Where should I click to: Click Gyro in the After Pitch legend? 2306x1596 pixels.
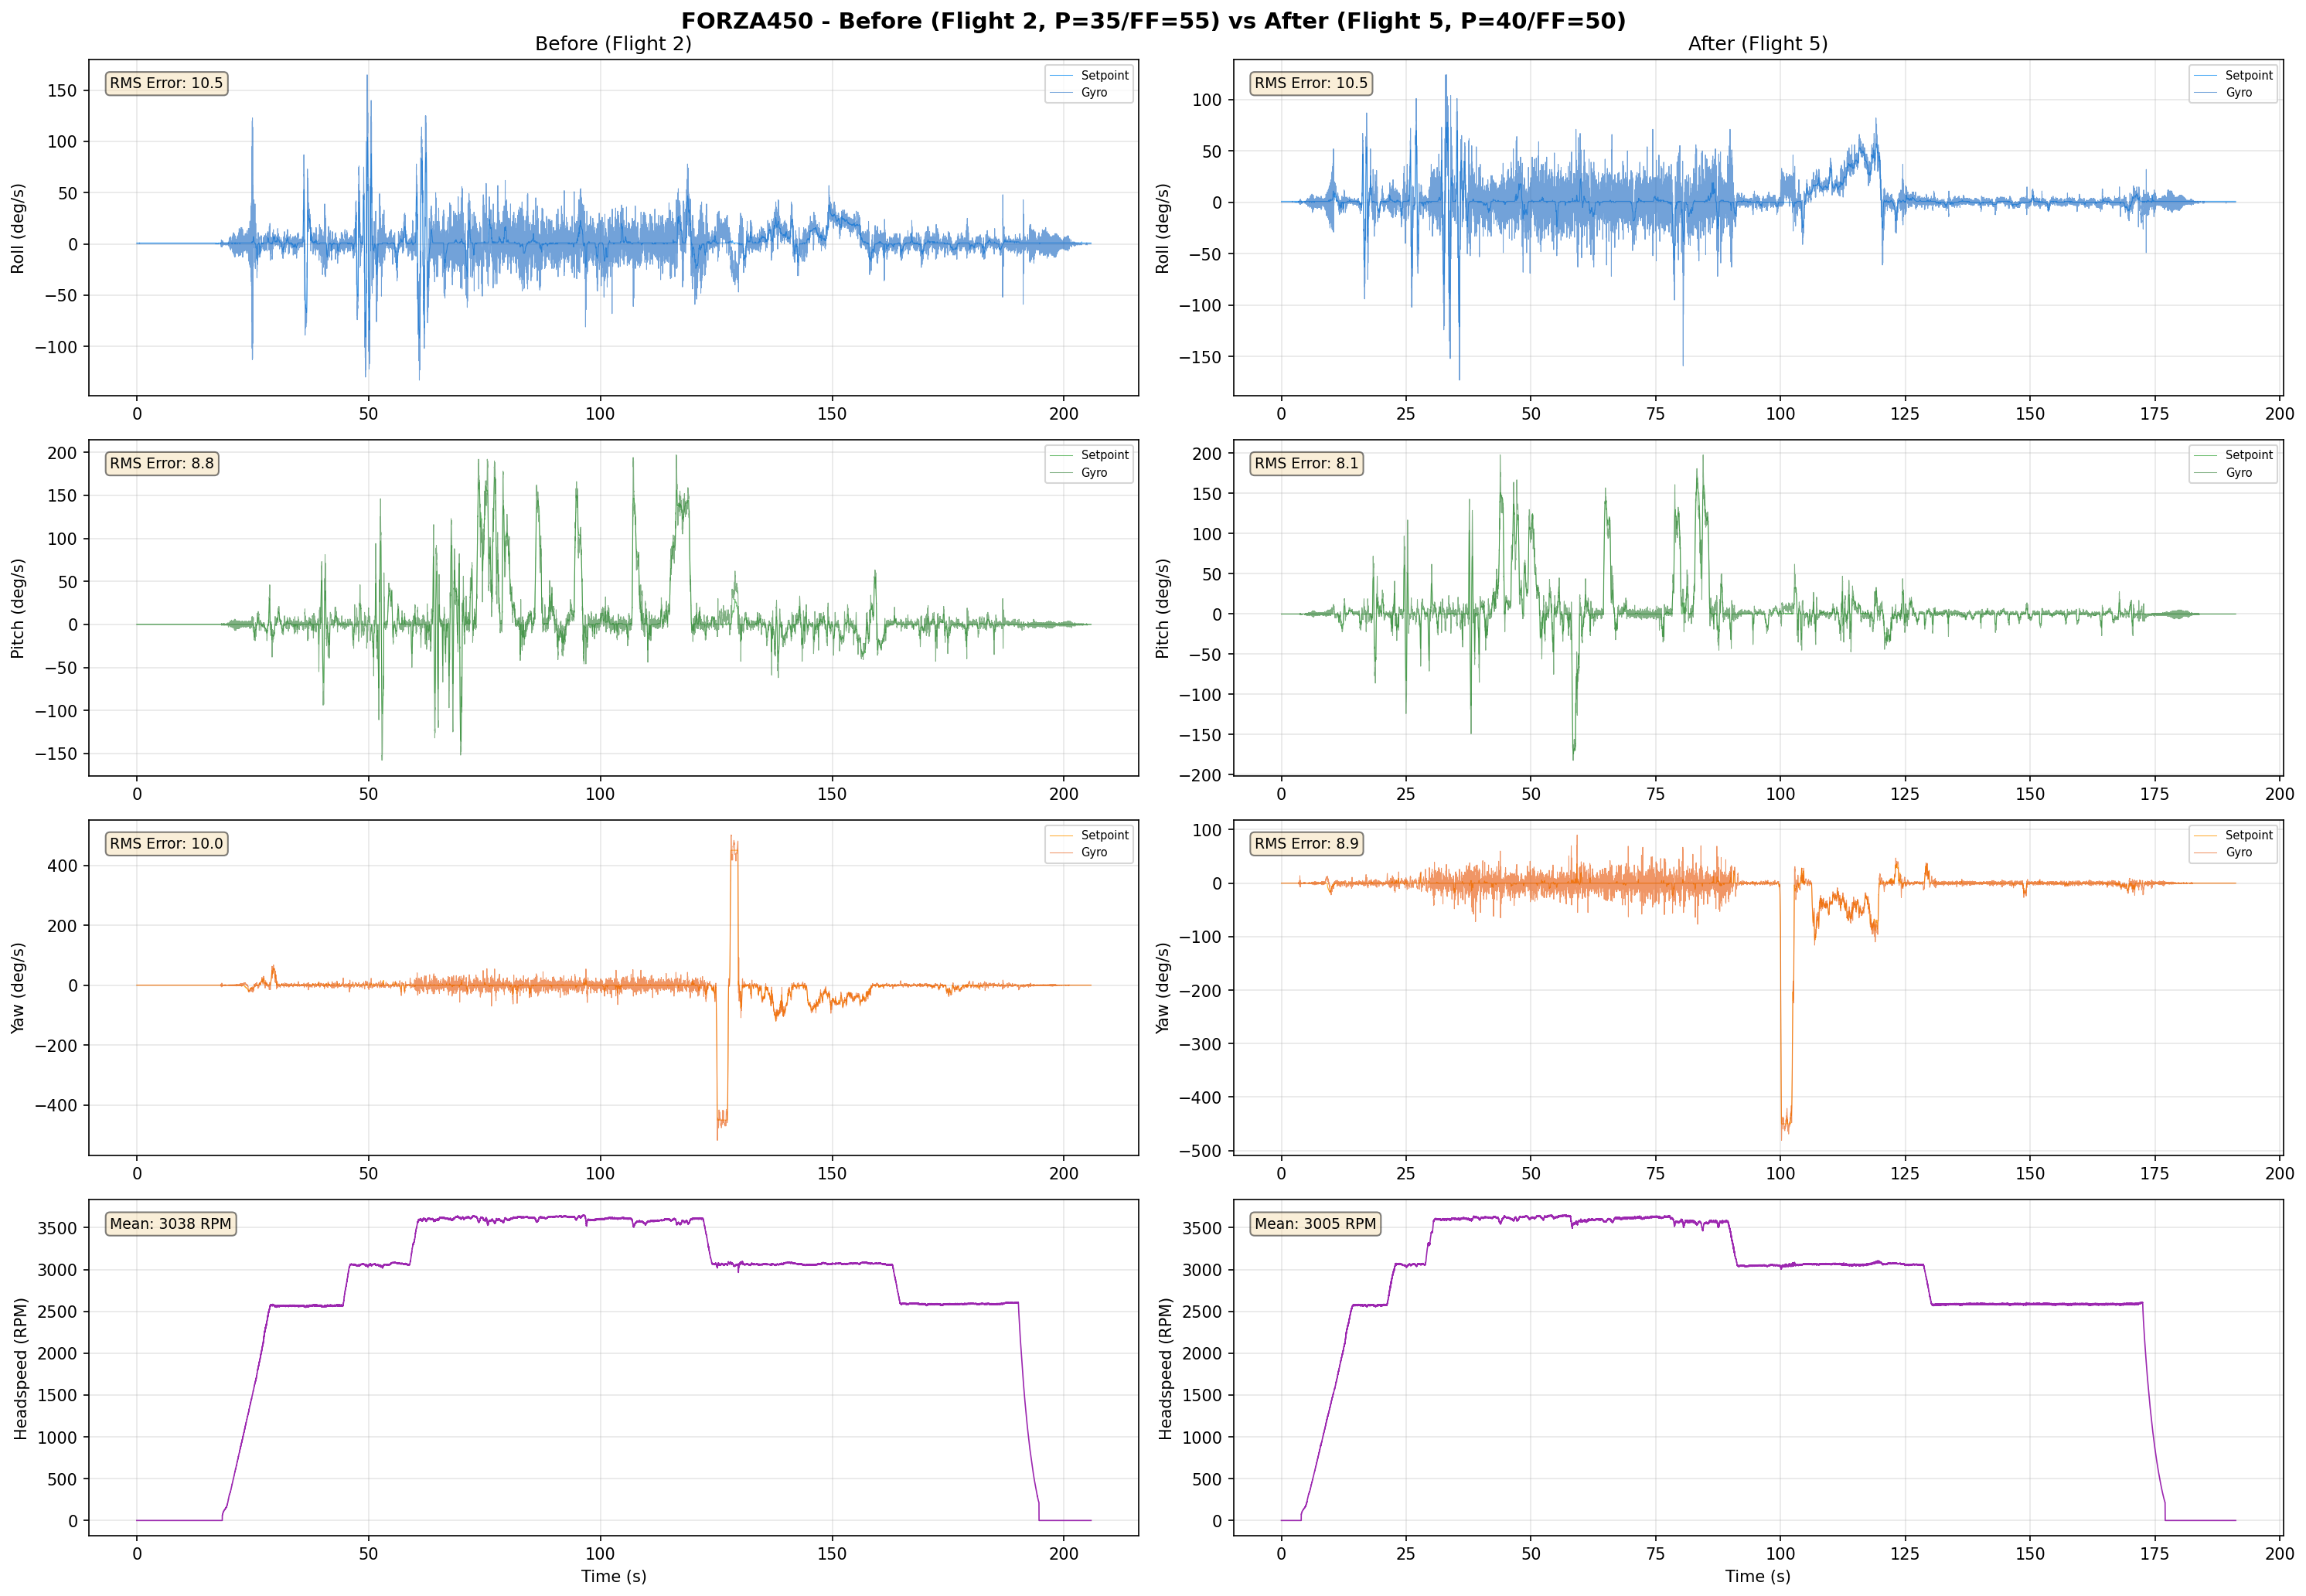coord(2238,472)
